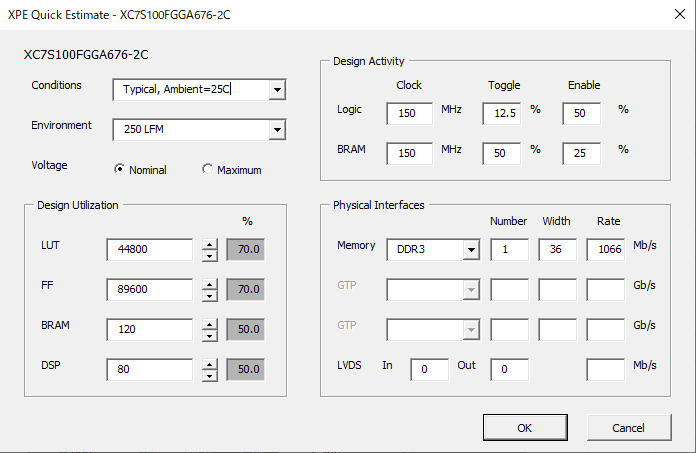Click the Memory Number field
Image resolution: width=696 pixels, height=453 pixels.
click(x=510, y=249)
